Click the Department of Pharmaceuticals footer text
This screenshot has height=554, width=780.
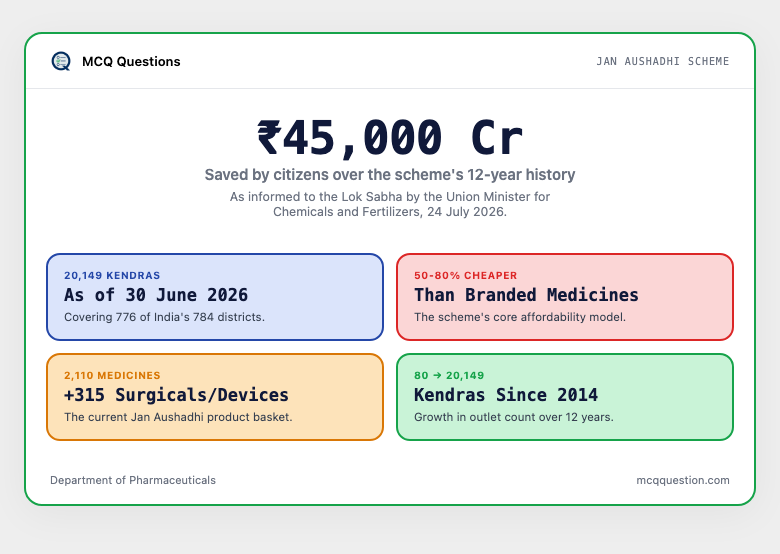[x=133, y=480]
